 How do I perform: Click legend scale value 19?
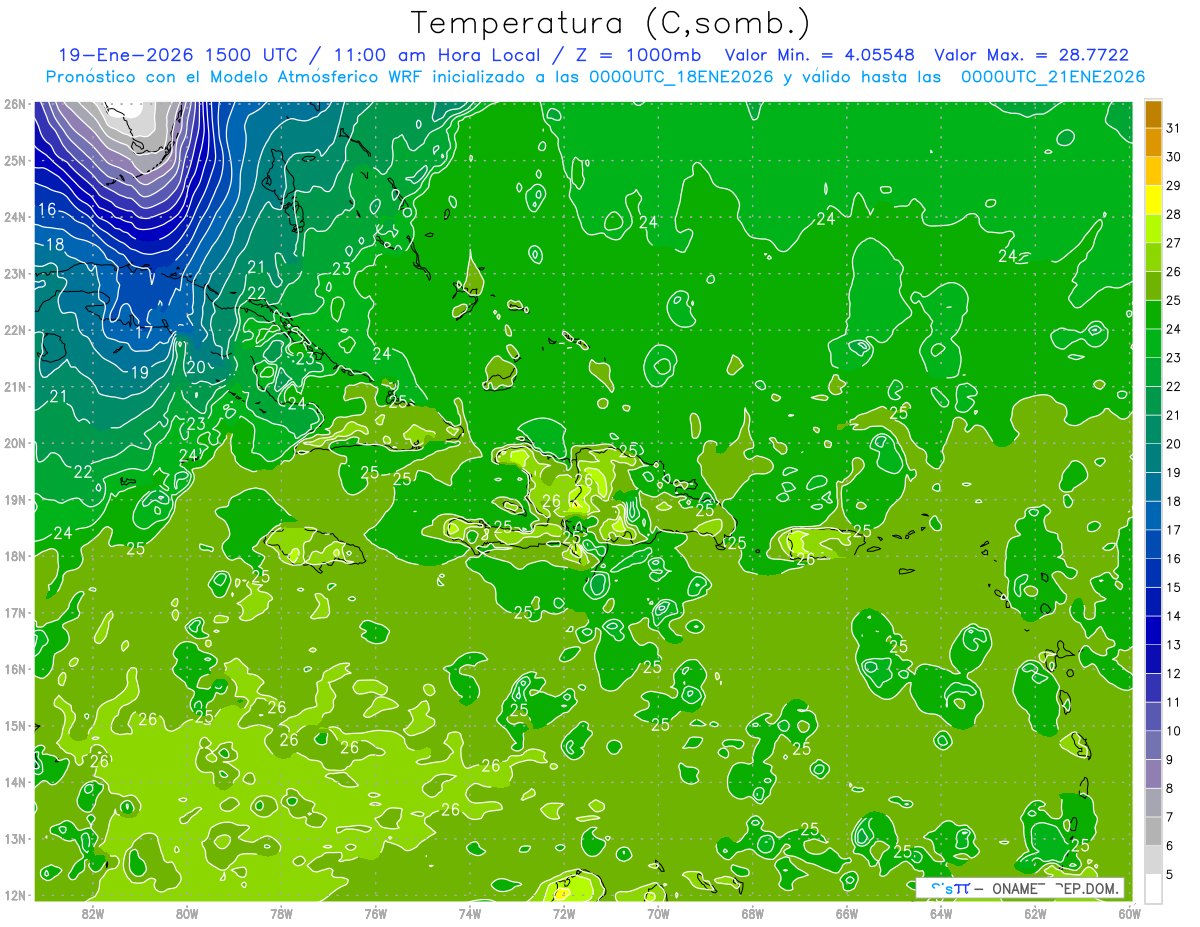point(1173,472)
